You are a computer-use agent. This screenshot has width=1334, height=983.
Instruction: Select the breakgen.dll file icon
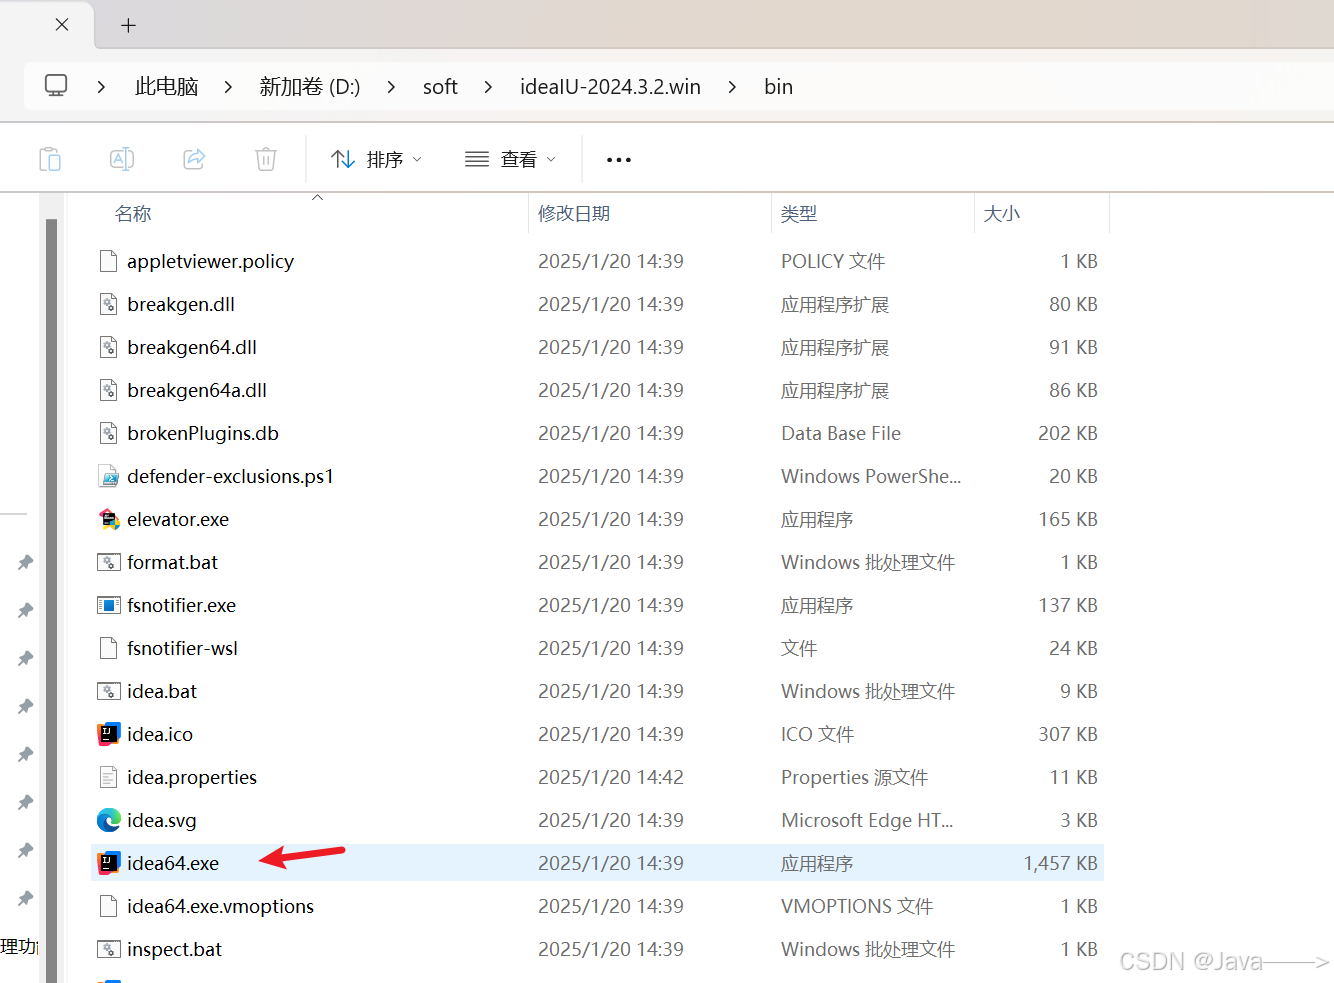[109, 304]
